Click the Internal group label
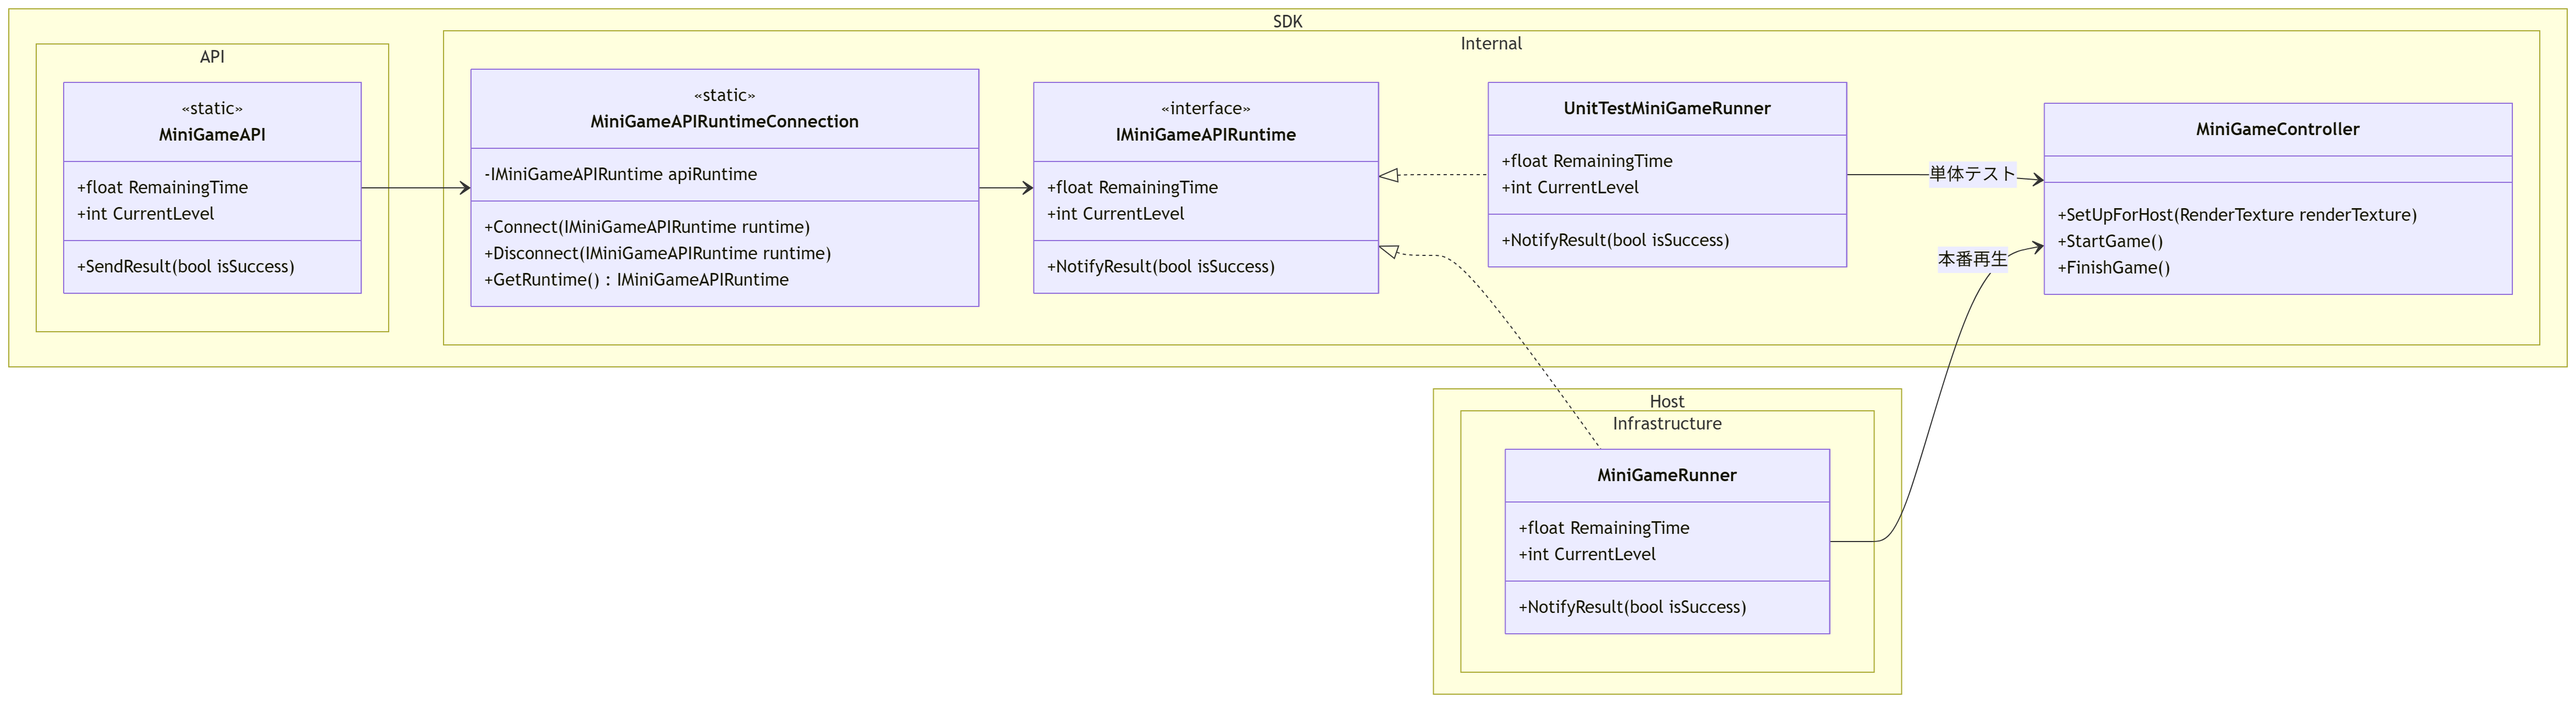Screen dimensions: 2576x703 pyautogui.click(x=1491, y=43)
